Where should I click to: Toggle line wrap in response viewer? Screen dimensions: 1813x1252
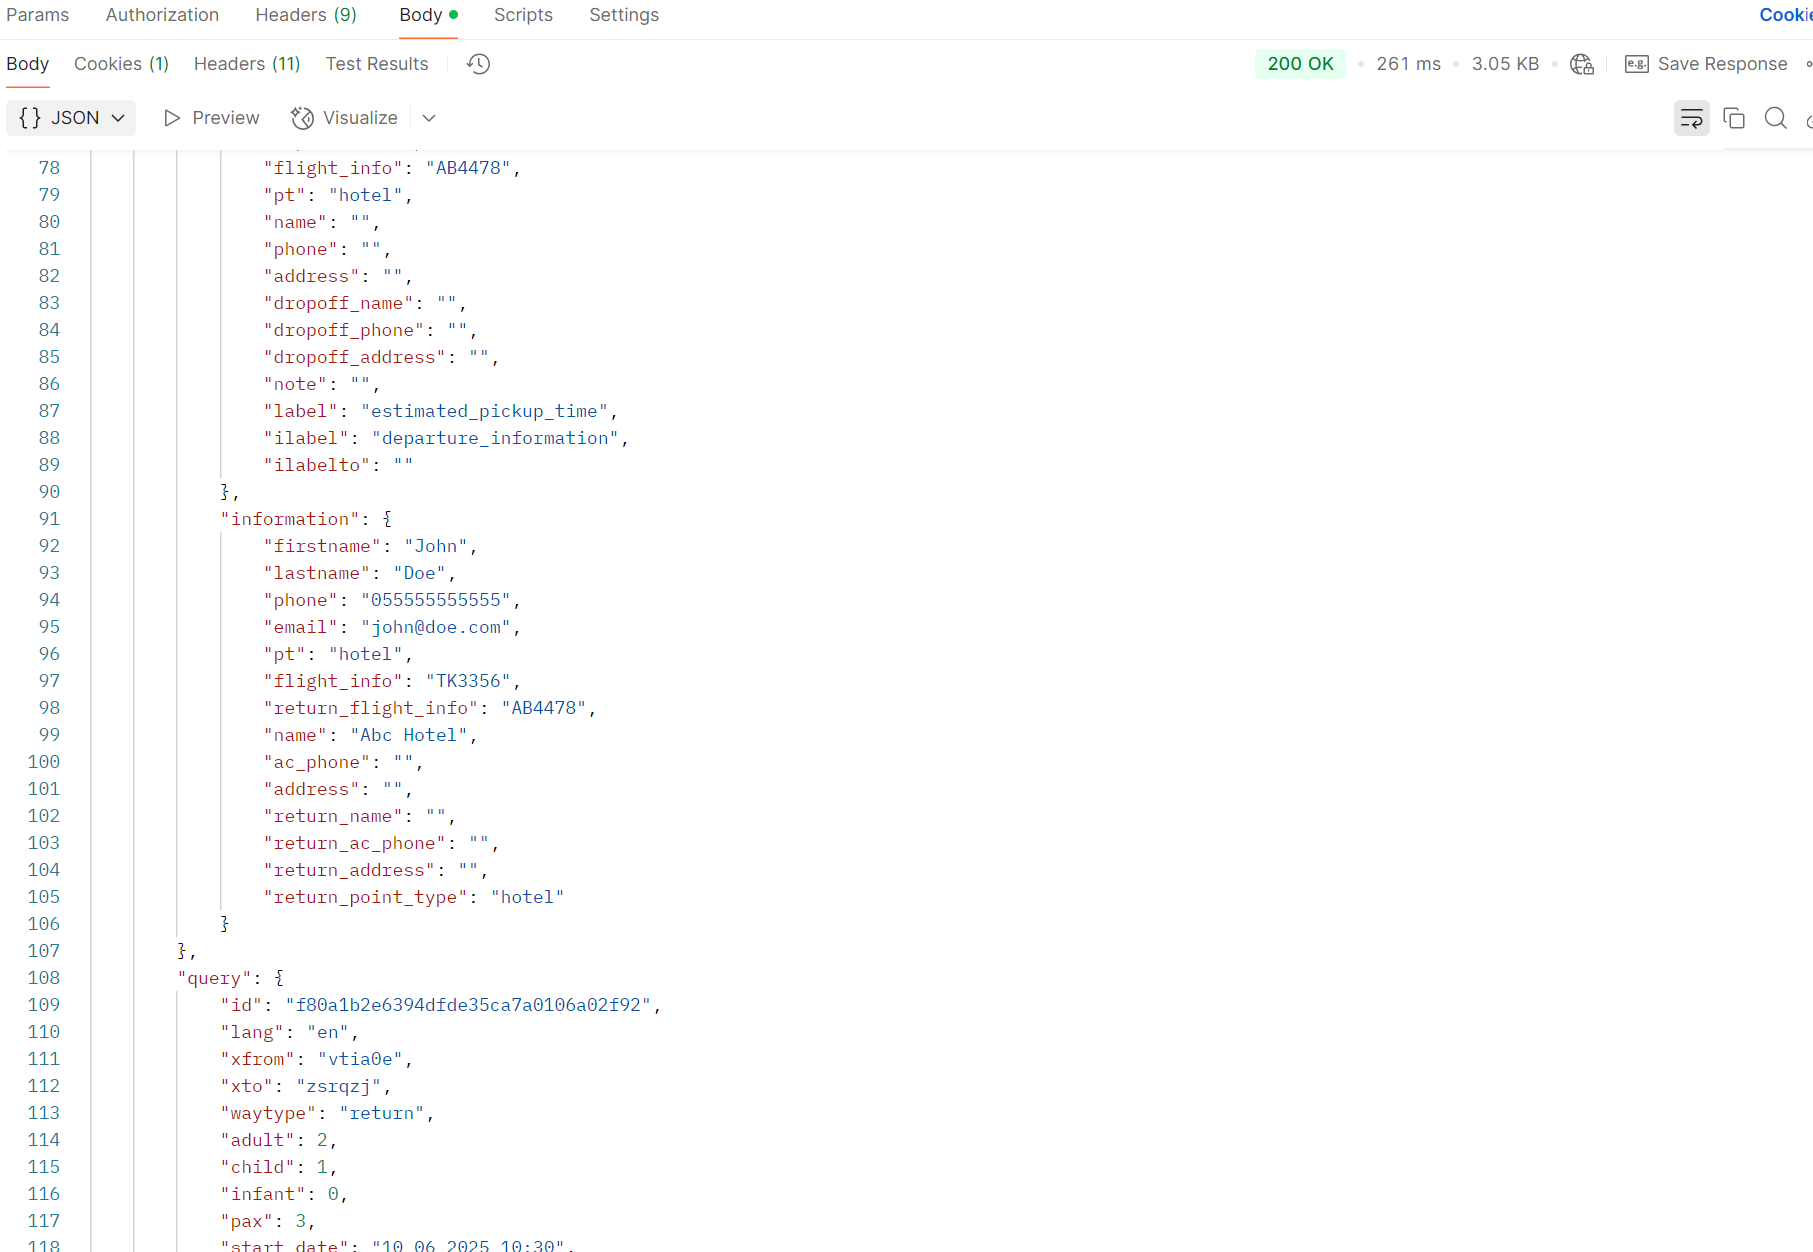[1691, 118]
